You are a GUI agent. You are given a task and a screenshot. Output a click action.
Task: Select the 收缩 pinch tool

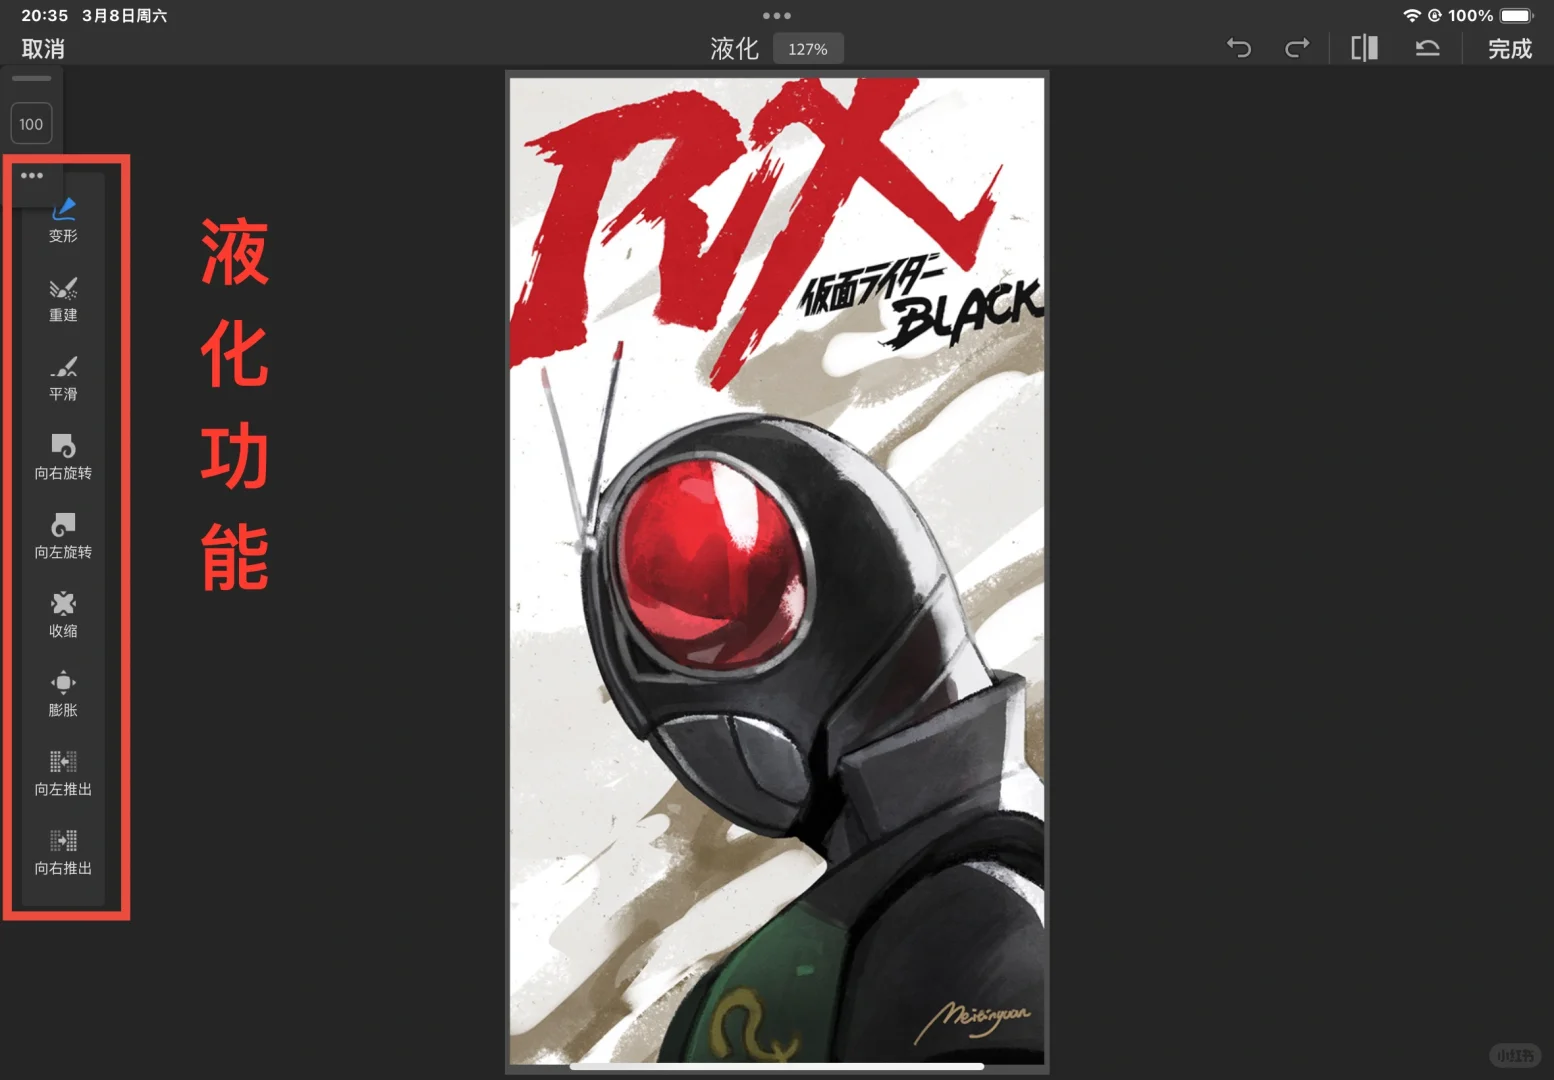(x=63, y=615)
